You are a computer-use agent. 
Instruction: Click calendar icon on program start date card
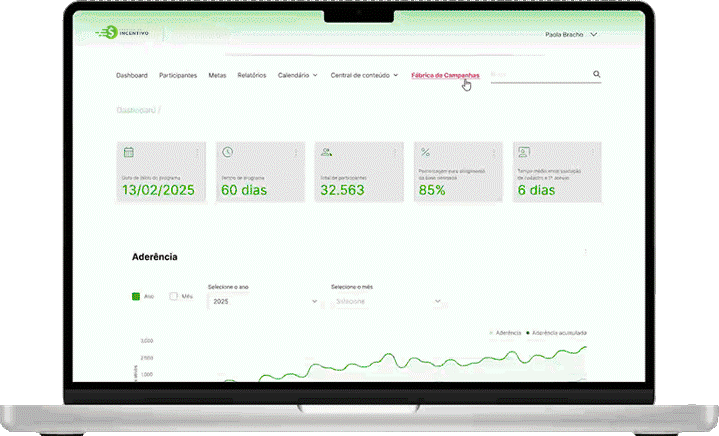(128, 152)
